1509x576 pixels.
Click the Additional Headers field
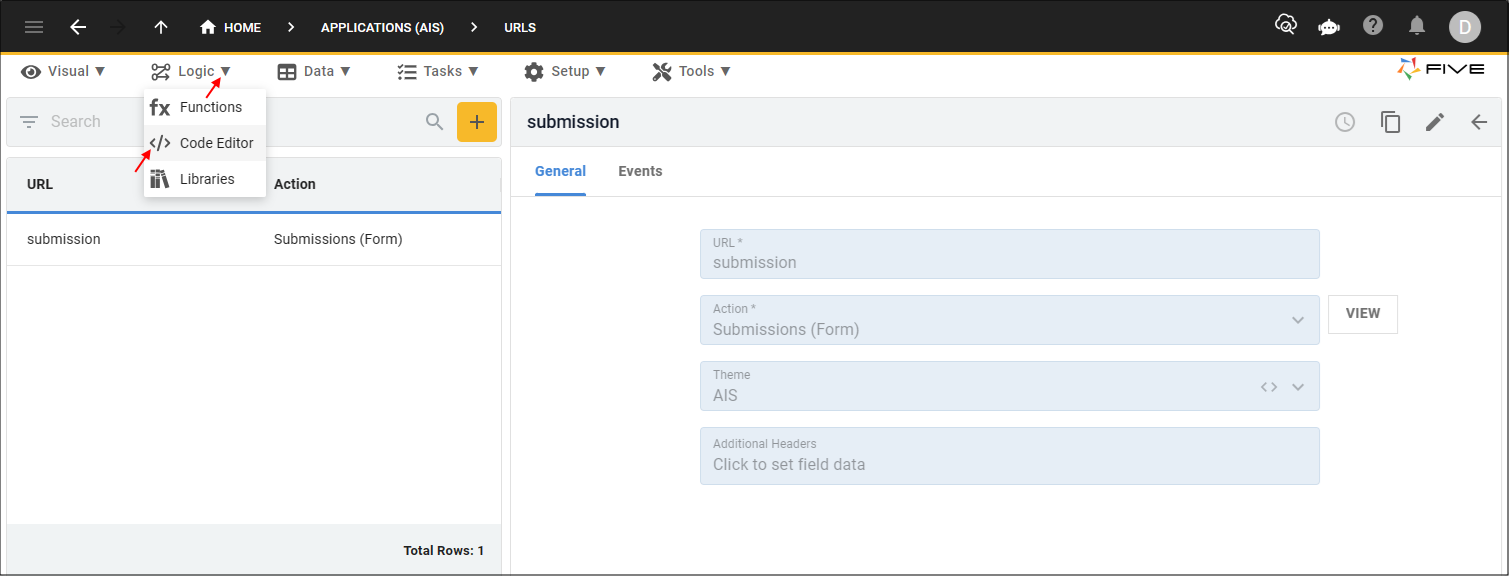(1009, 456)
